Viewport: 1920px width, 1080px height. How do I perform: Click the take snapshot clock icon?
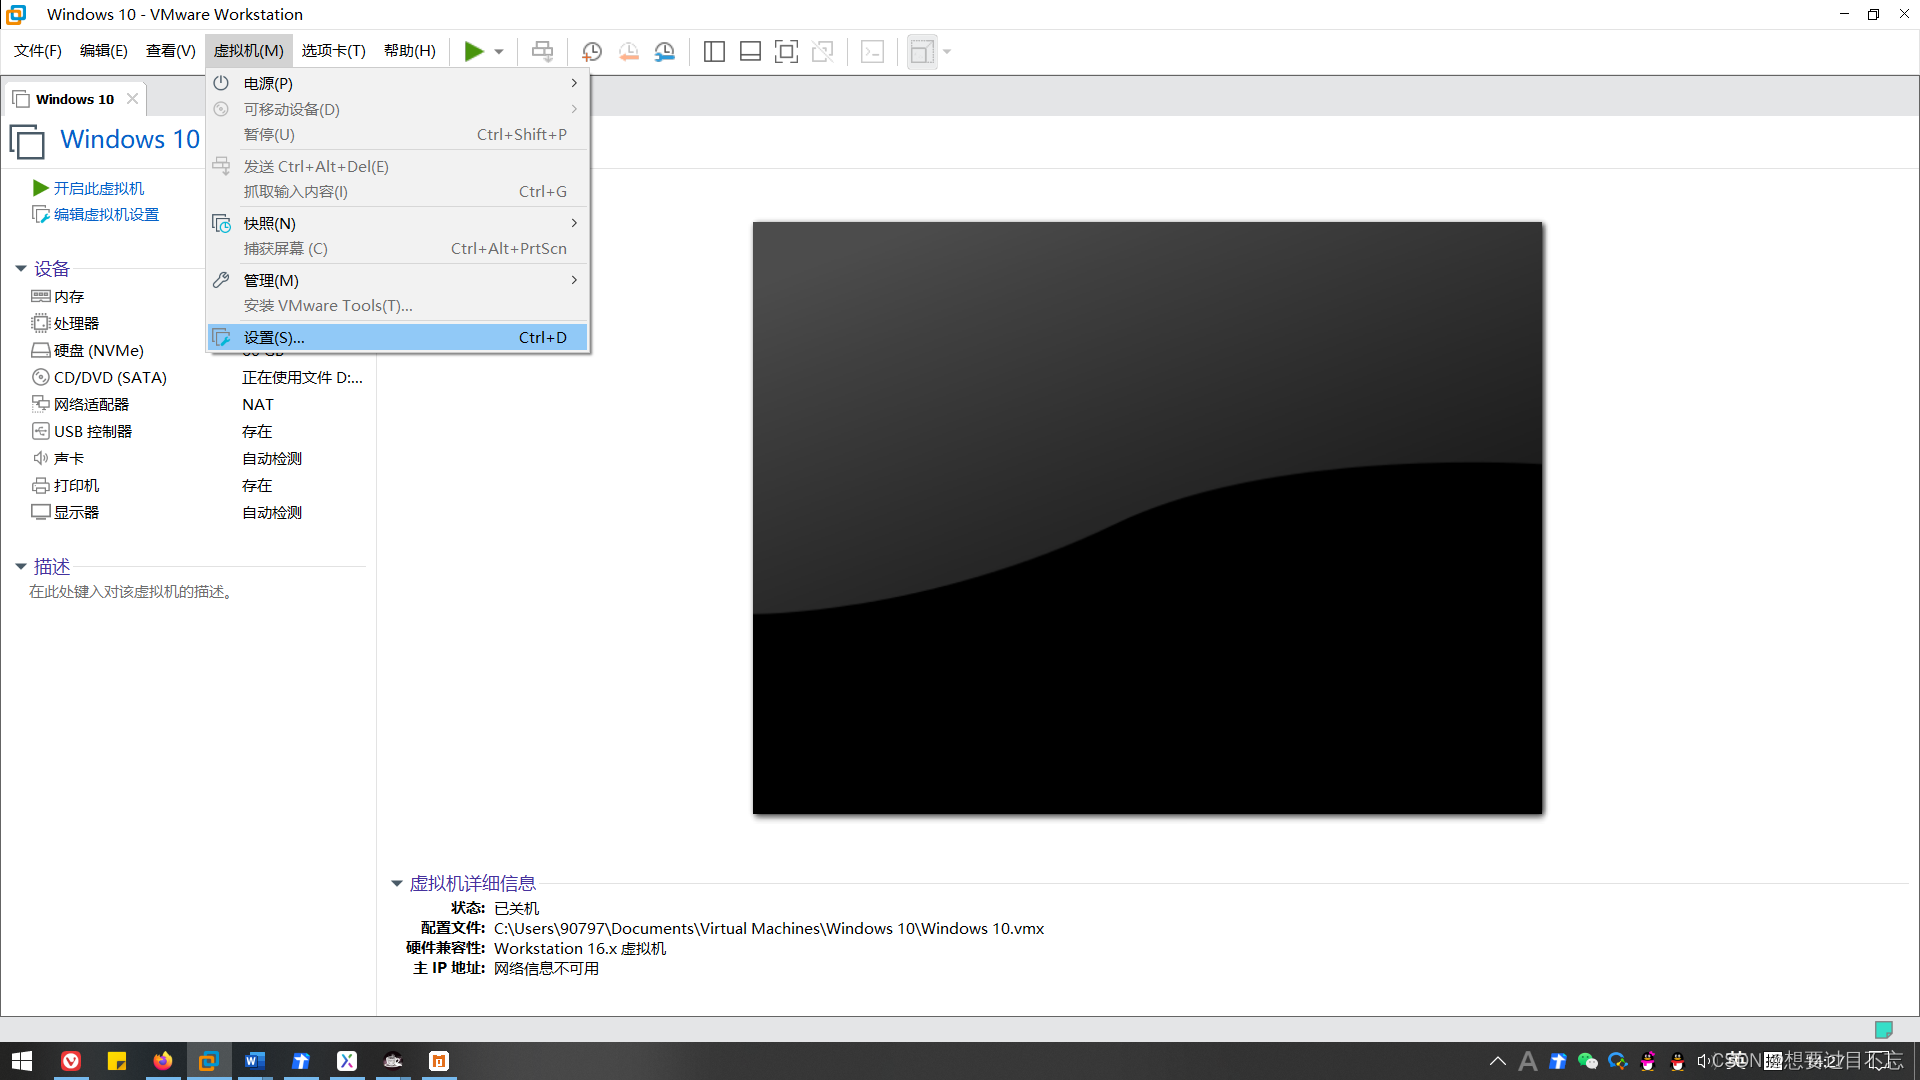[592, 51]
